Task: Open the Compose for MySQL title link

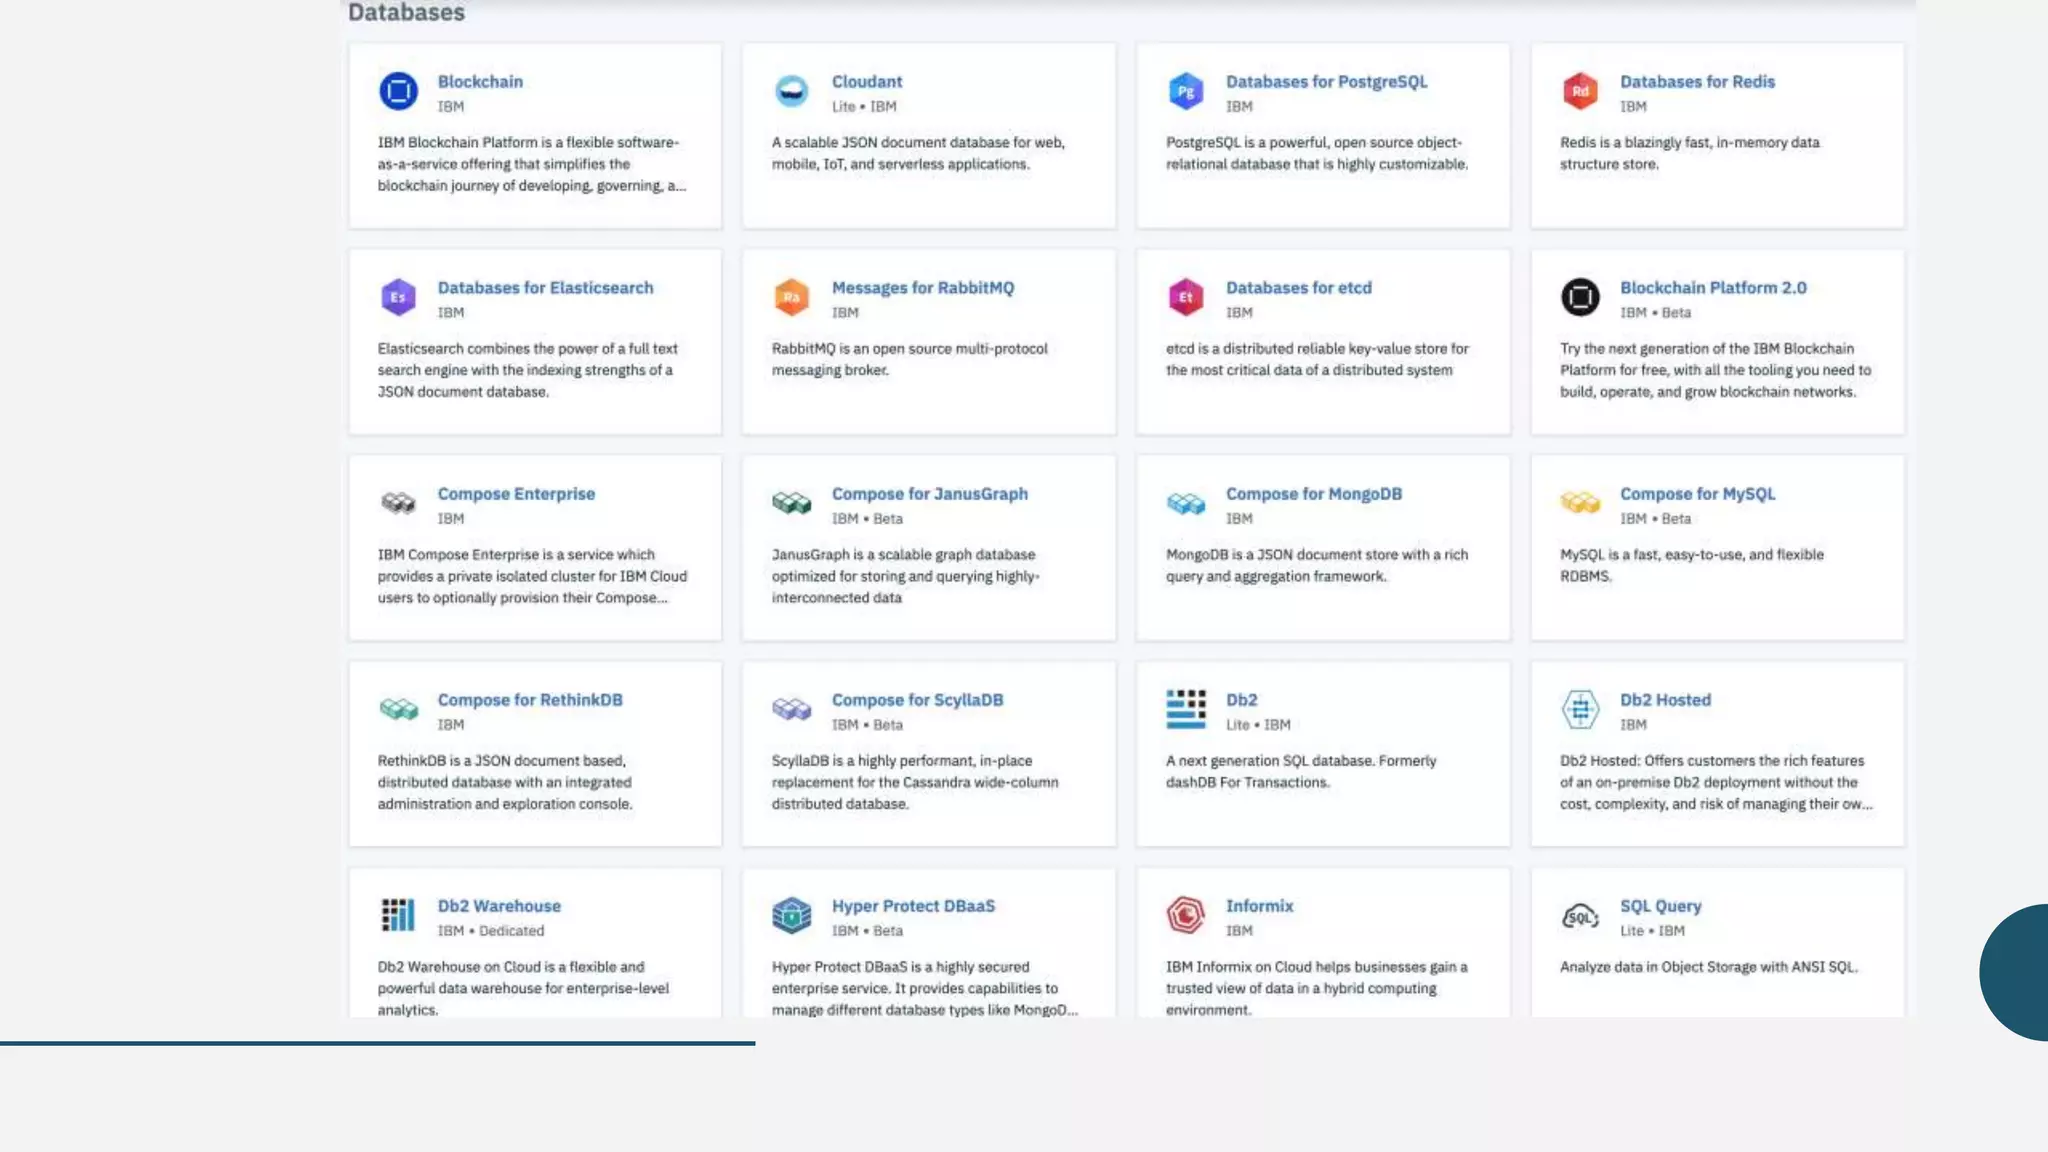Action: [x=1697, y=494]
